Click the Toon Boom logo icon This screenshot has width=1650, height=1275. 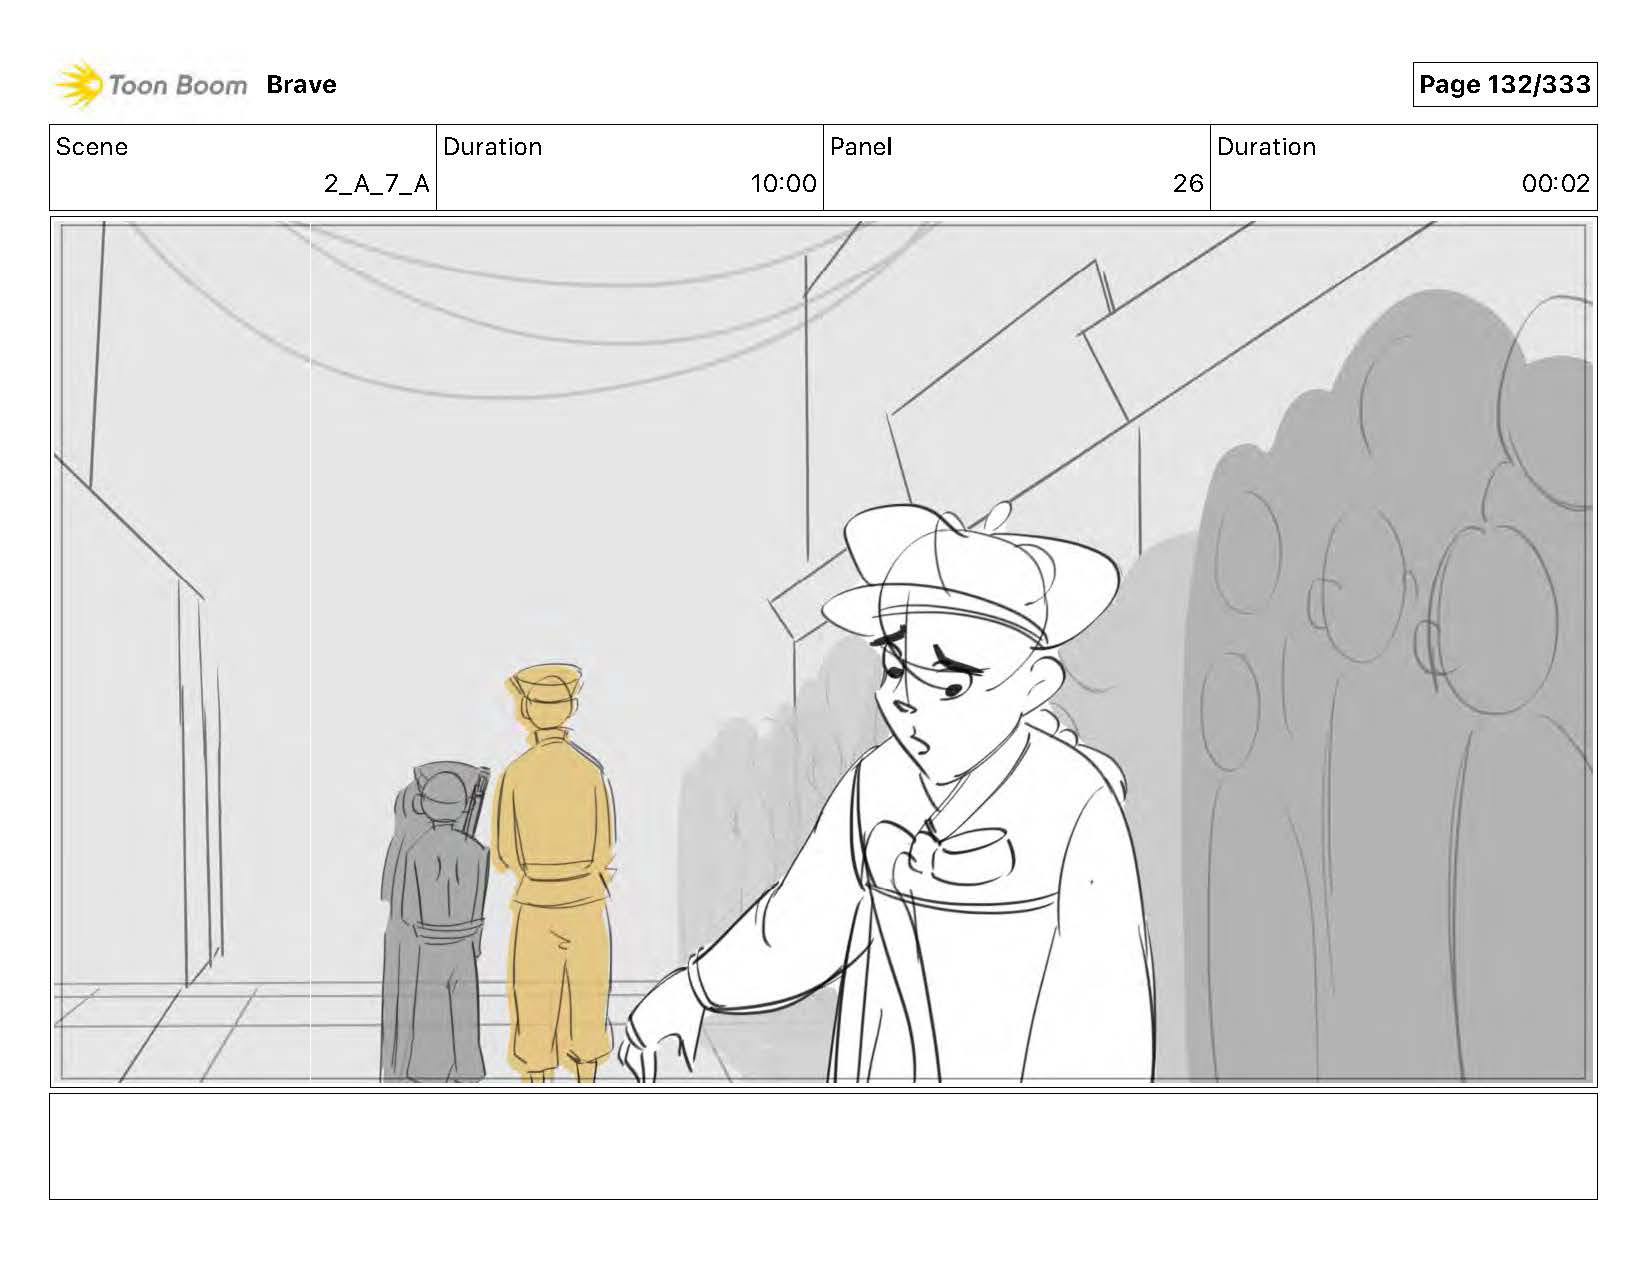[x=78, y=85]
